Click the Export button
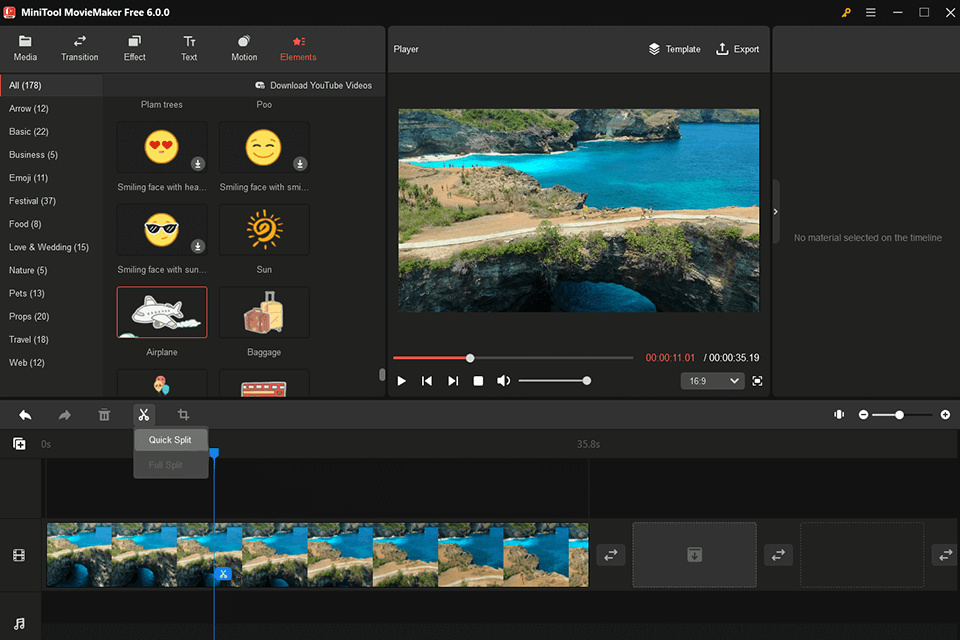This screenshot has height=640, width=960. point(738,49)
